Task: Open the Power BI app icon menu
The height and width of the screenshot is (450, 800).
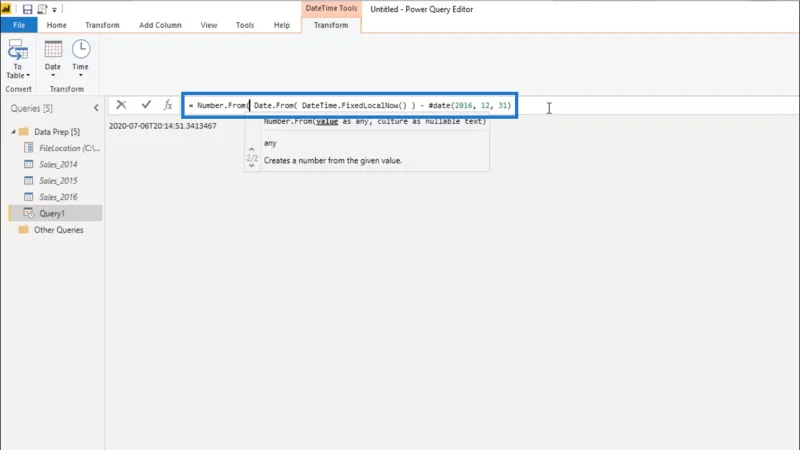Action: (x=6, y=9)
